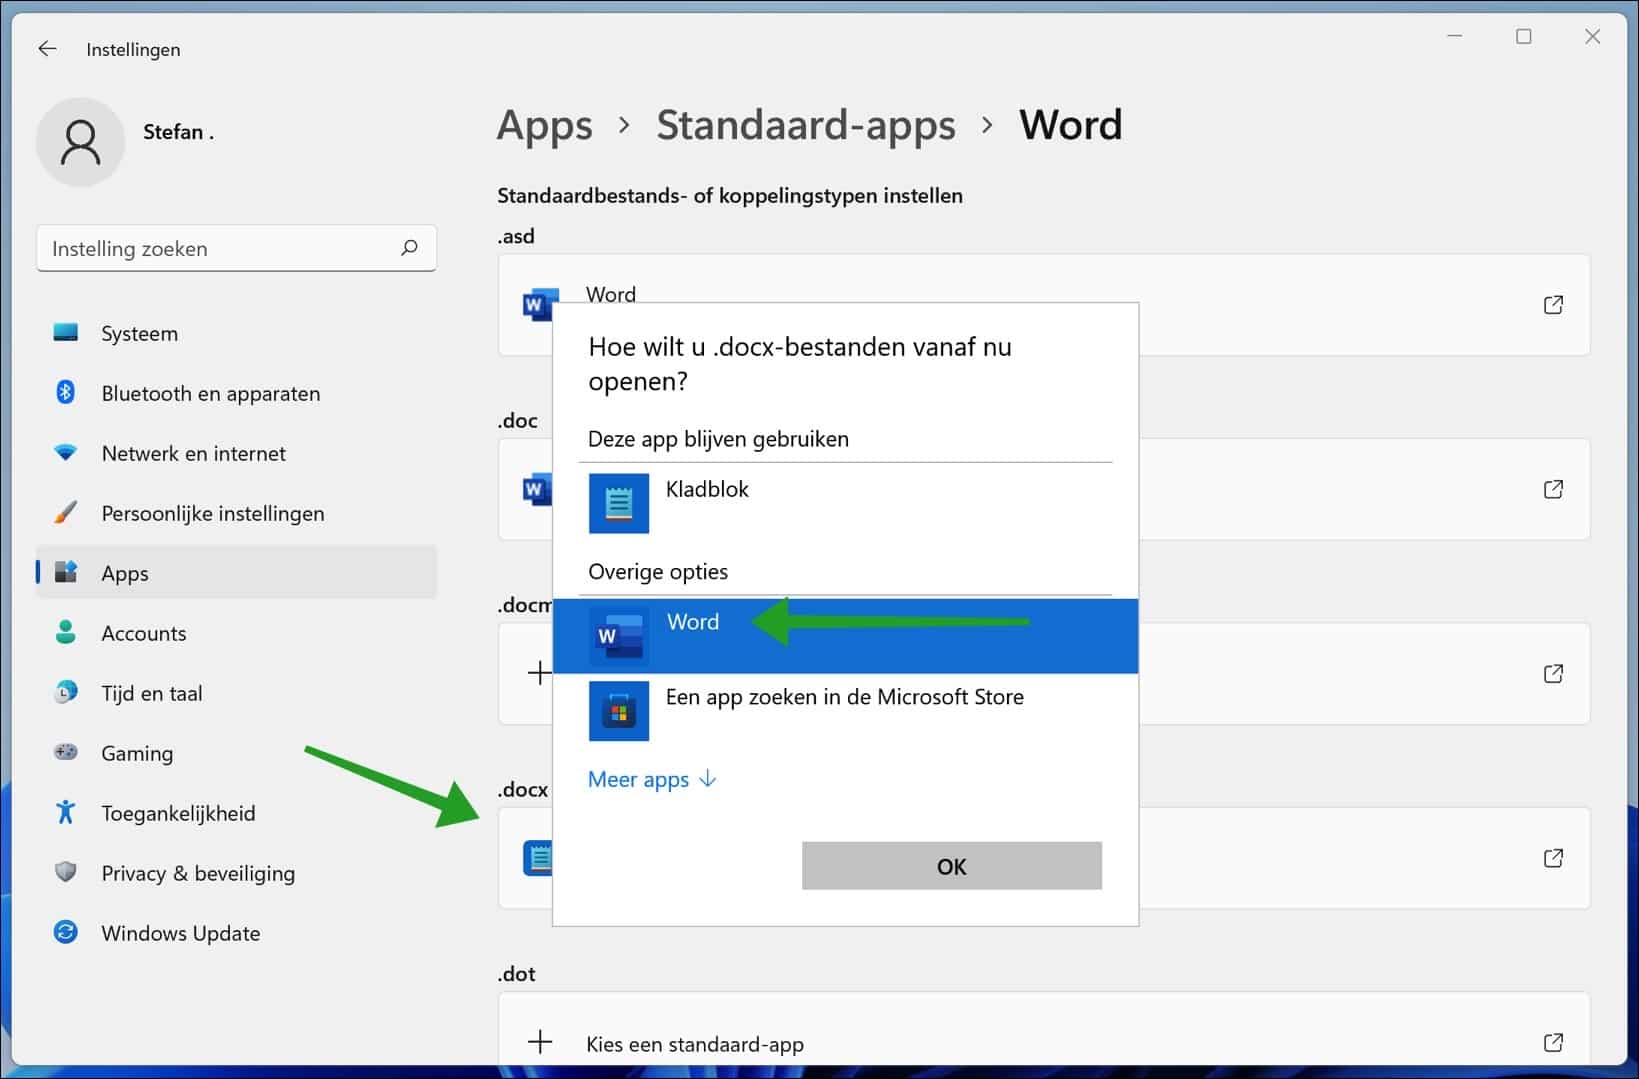Open Windows Update via its icon
The height and width of the screenshot is (1079, 1639).
click(x=65, y=932)
